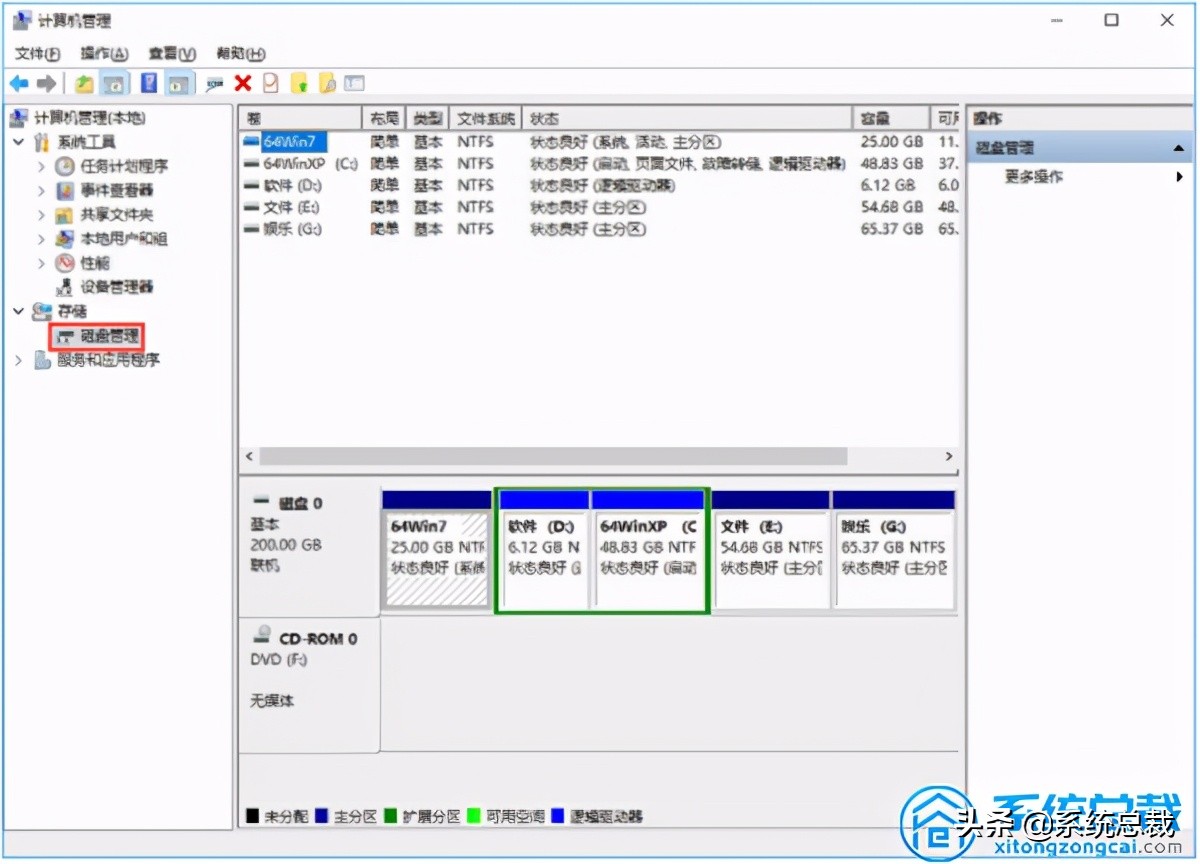Click the back navigation arrow in the toolbar

(x=18, y=83)
